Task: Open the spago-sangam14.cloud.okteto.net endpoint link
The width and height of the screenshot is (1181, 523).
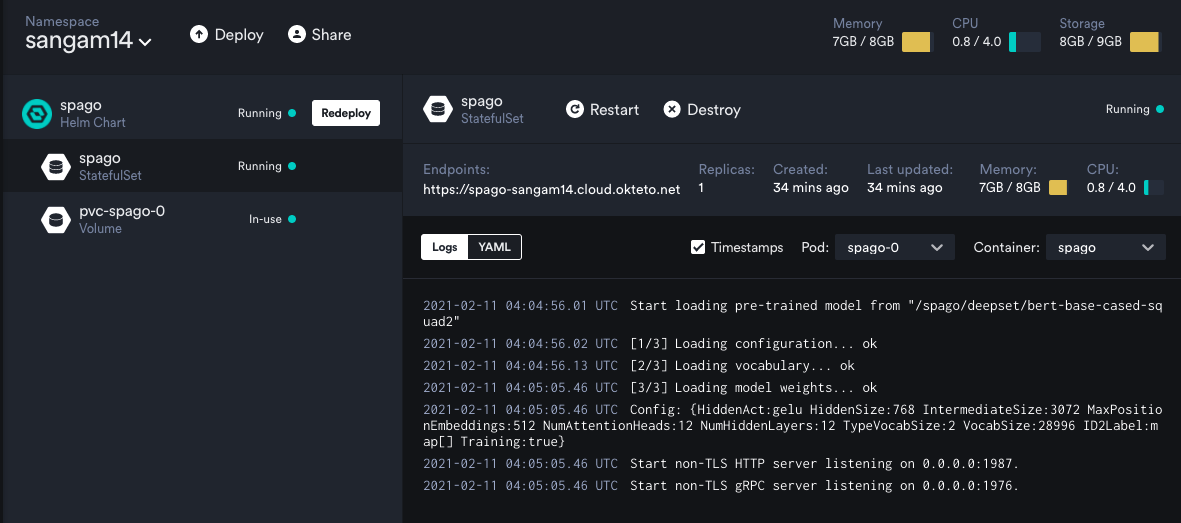Action: tap(551, 189)
